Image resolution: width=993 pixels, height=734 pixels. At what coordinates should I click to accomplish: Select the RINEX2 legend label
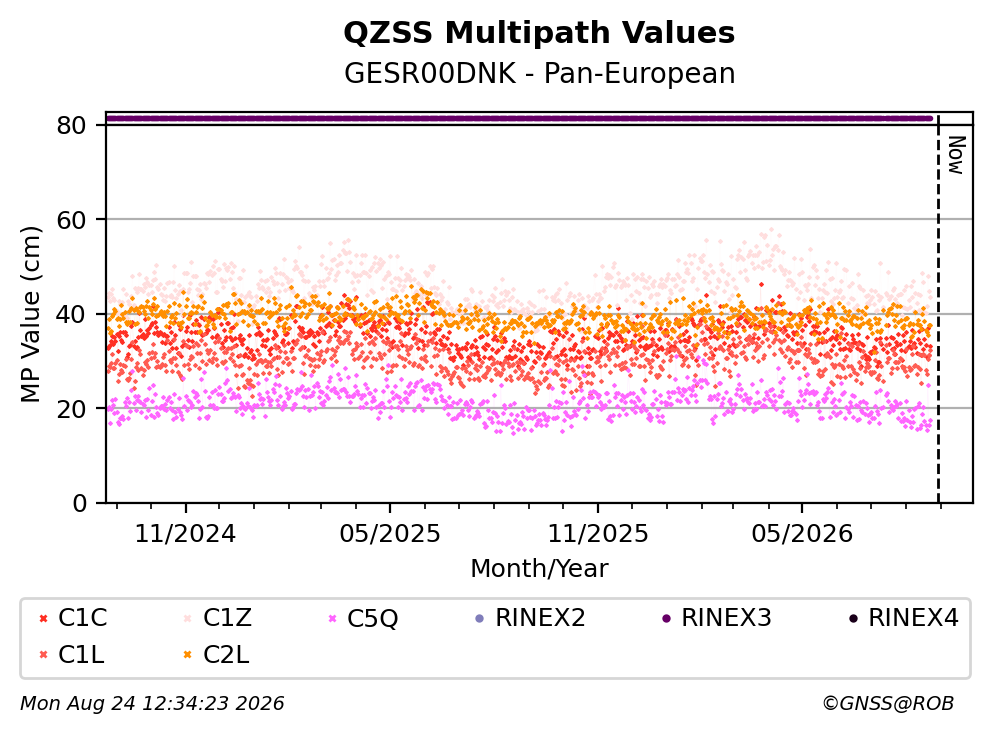click(540, 617)
